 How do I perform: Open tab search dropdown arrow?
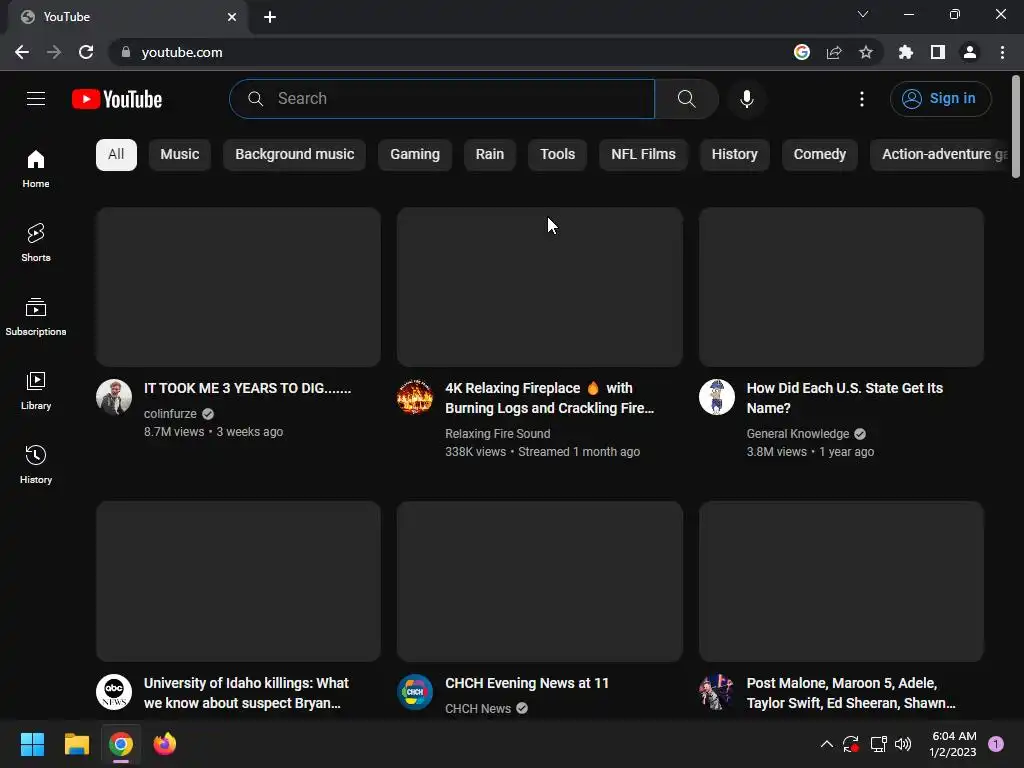coord(863,14)
